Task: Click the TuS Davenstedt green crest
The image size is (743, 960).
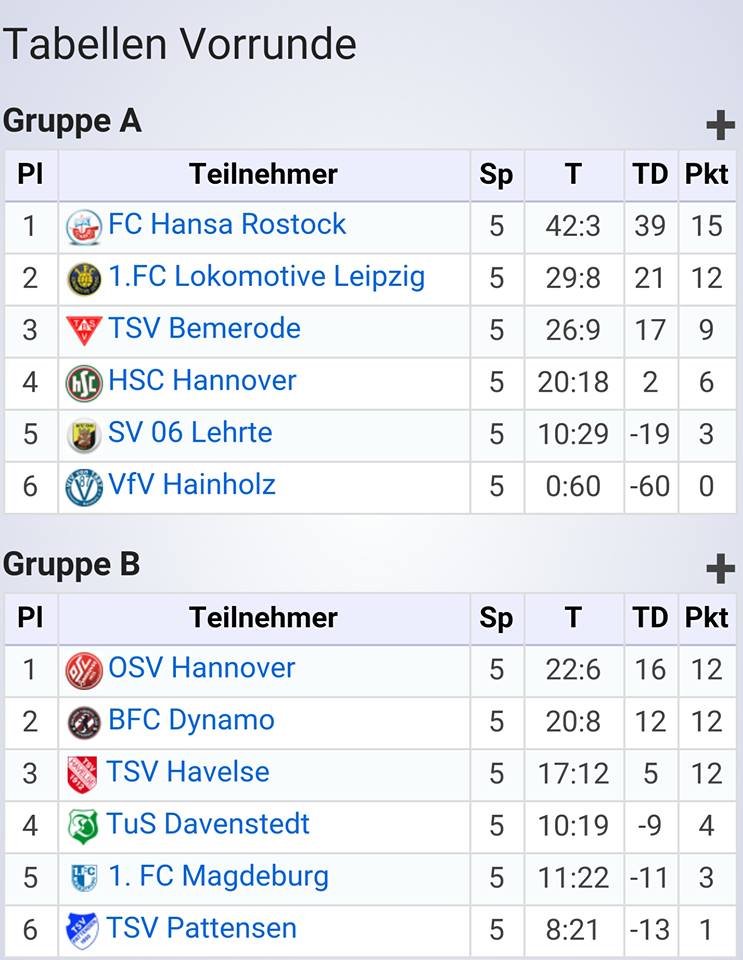Action: point(83,827)
